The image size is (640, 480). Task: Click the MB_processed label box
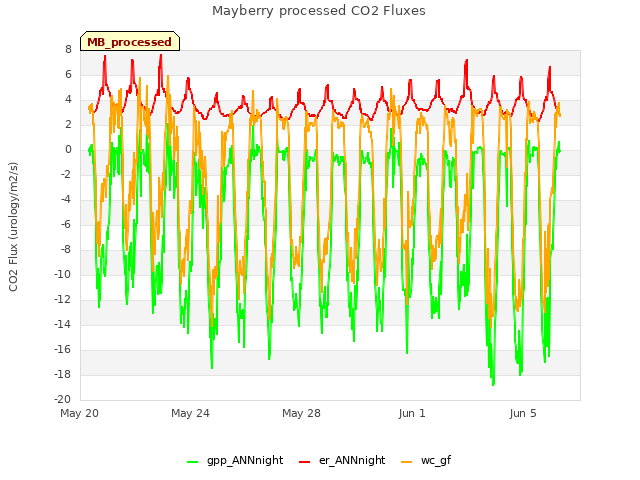tap(130, 41)
